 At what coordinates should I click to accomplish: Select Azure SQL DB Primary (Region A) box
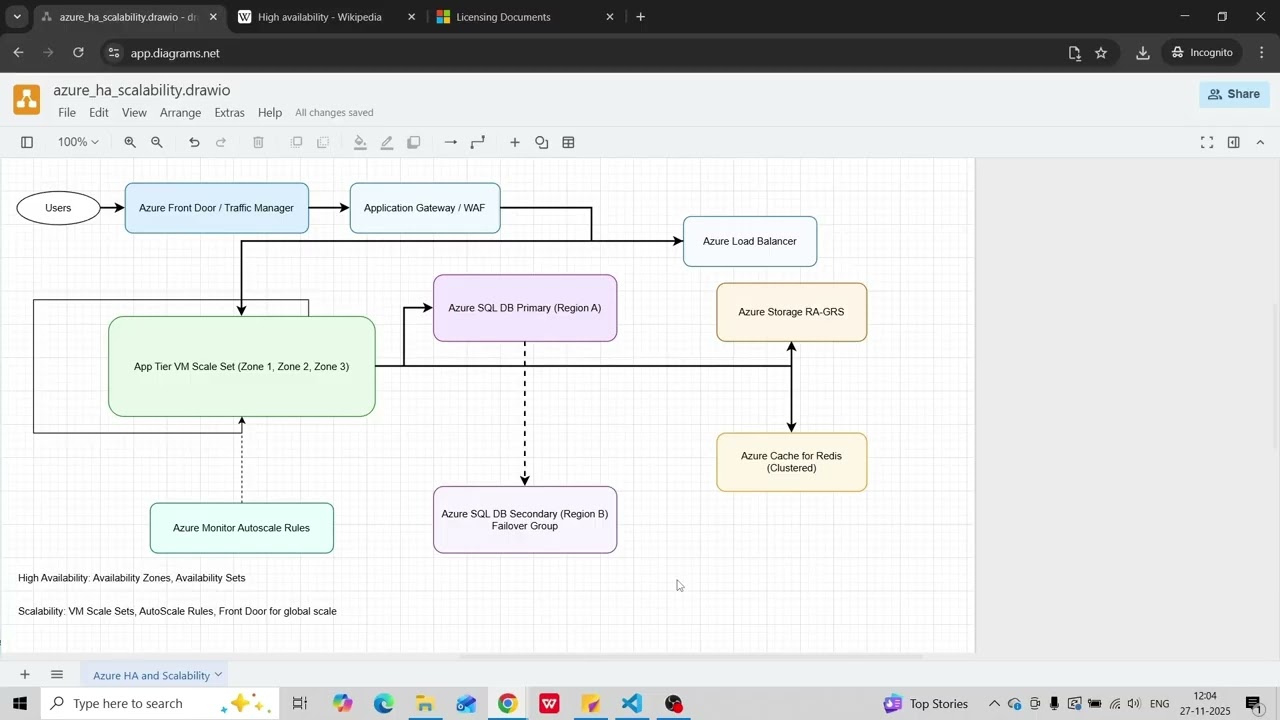click(x=525, y=308)
